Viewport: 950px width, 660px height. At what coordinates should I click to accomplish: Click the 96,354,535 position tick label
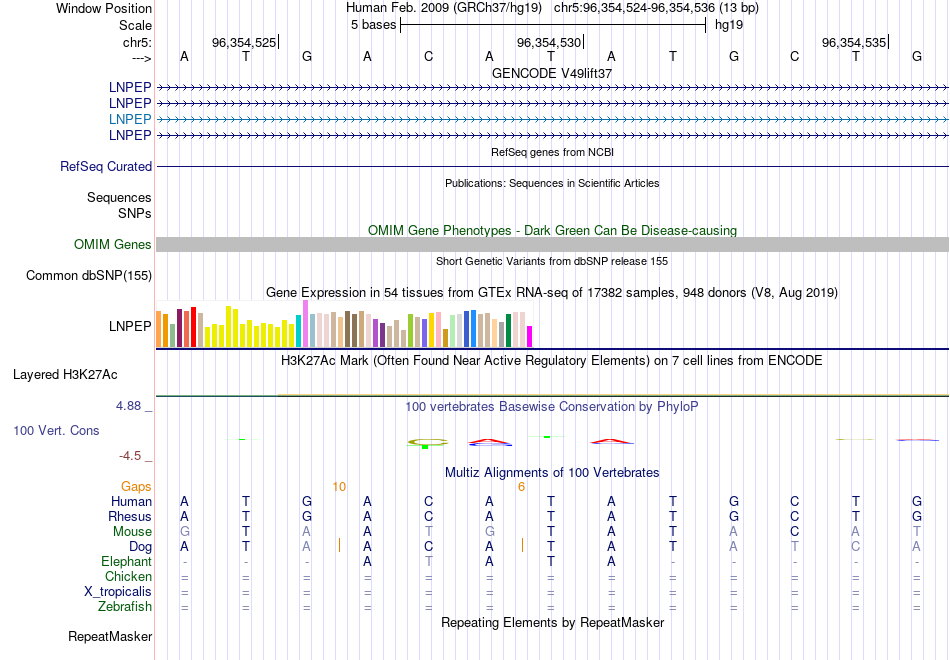(854, 42)
